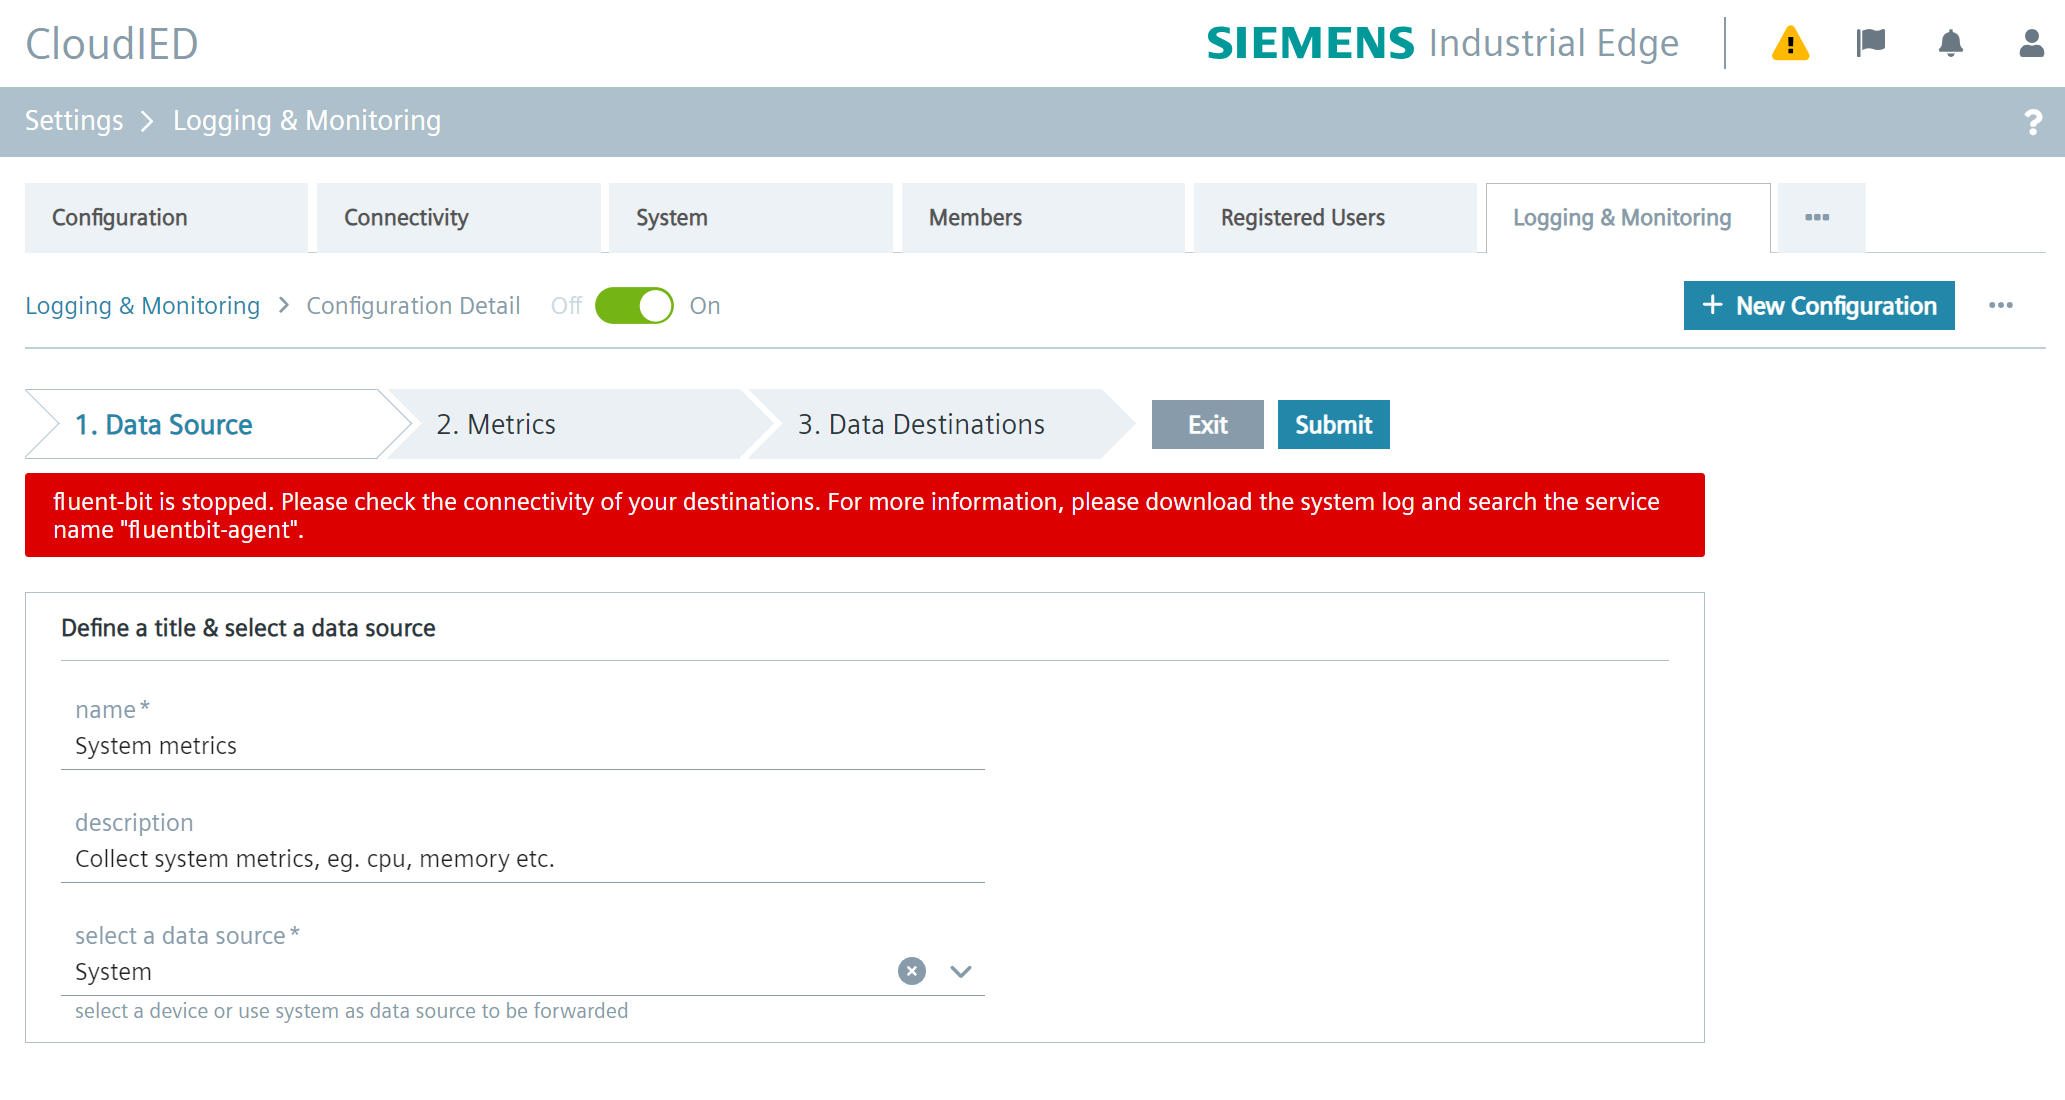The width and height of the screenshot is (2065, 1100).
Task: Click the name input field
Action: (x=522, y=746)
